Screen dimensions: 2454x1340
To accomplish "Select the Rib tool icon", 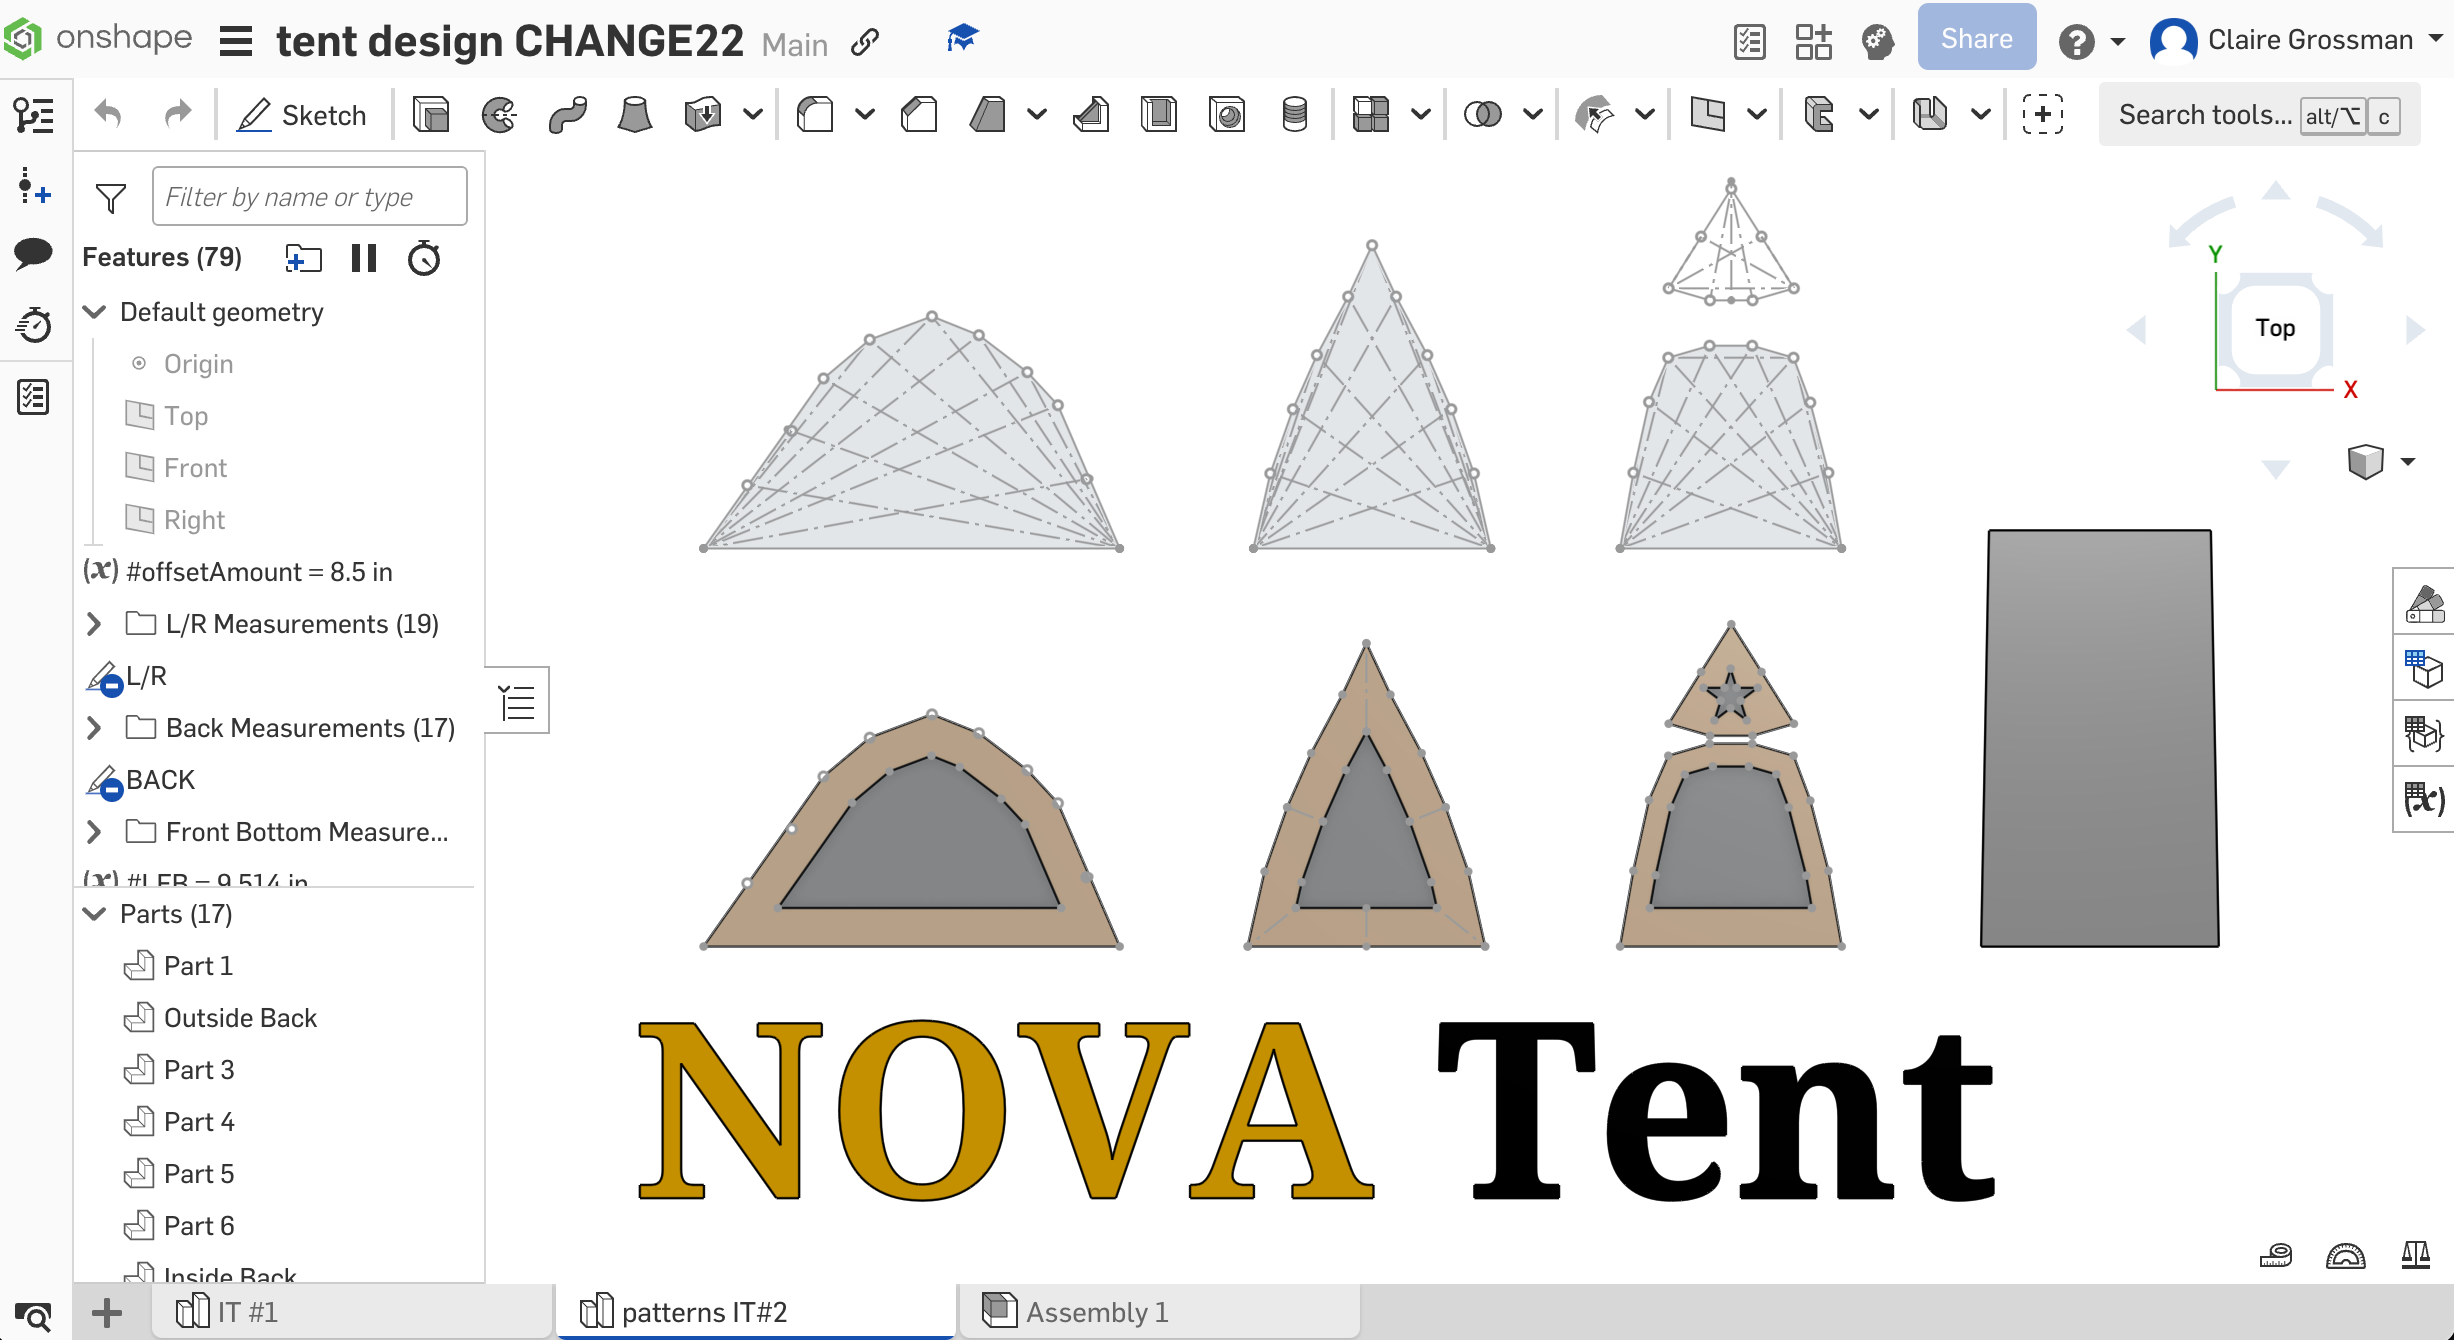I will pyautogui.click(x=1091, y=115).
